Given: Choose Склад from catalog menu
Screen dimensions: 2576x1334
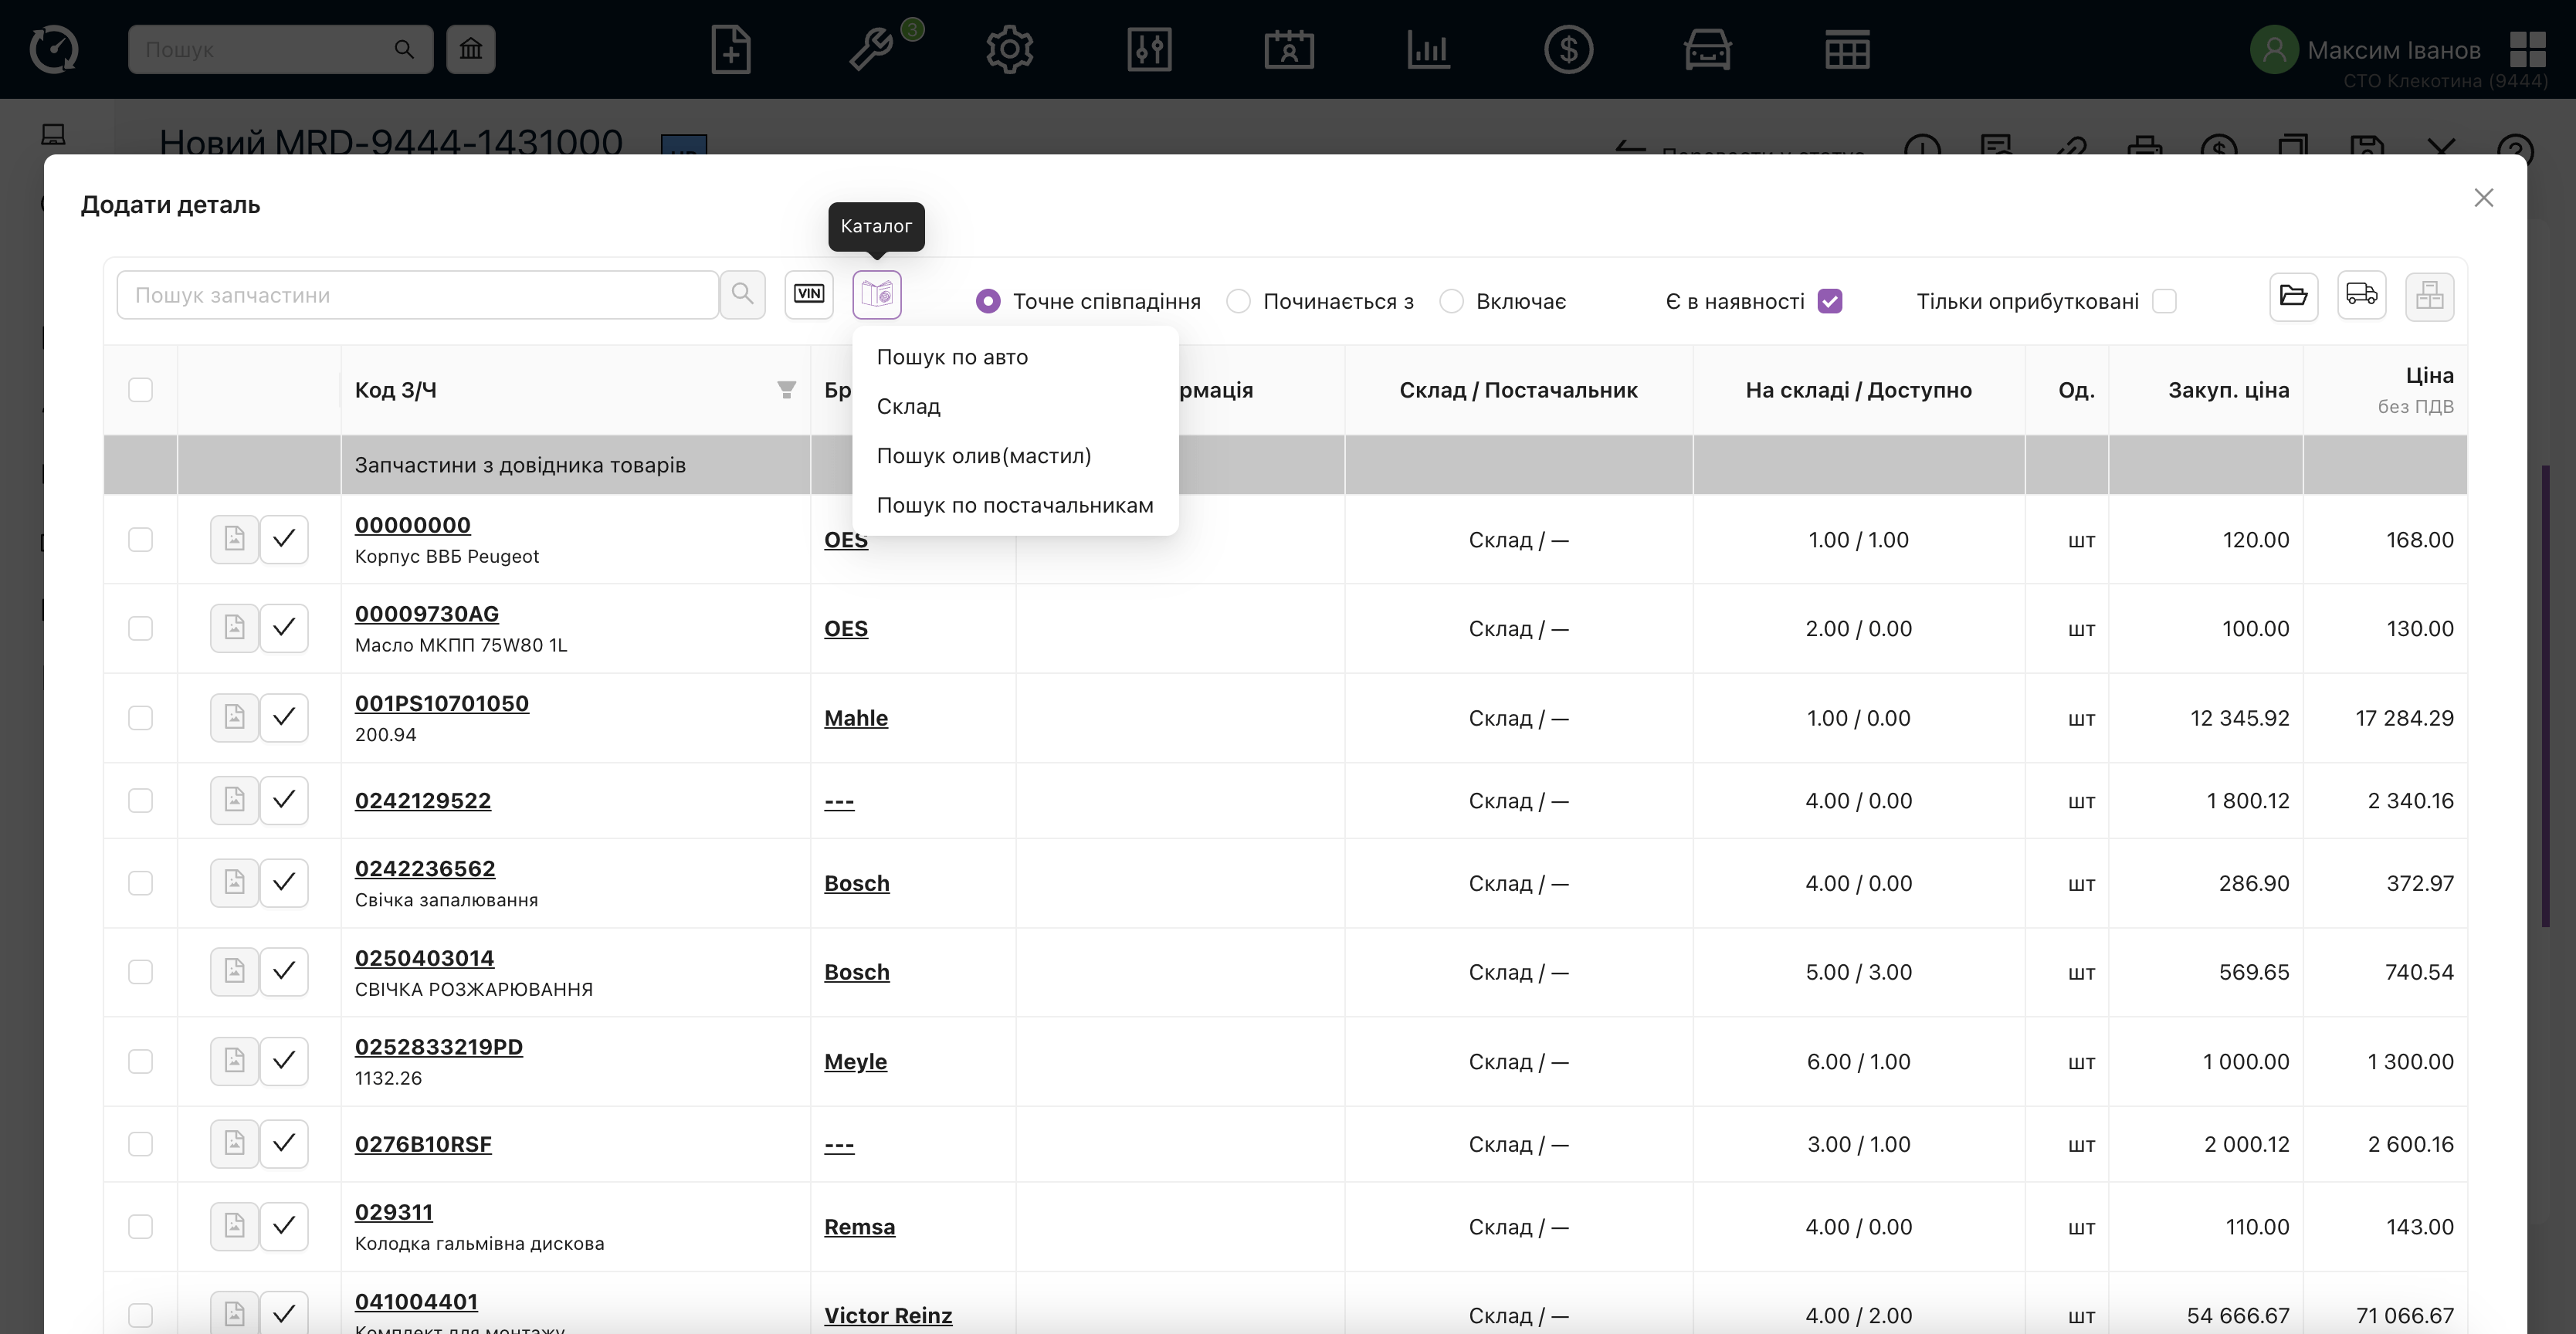Looking at the screenshot, I should 1015,406.
